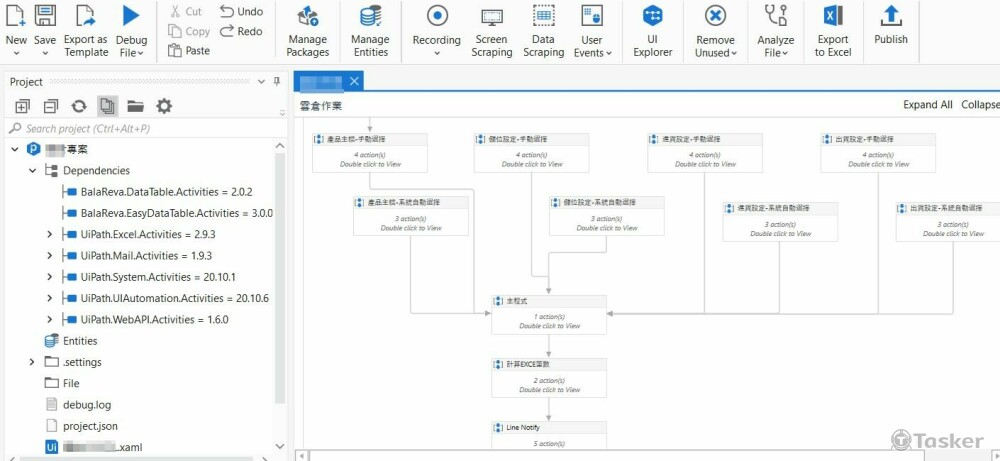Select the 計算EXCE筆數 sequence node
This screenshot has height=461, width=1000.
pos(548,377)
